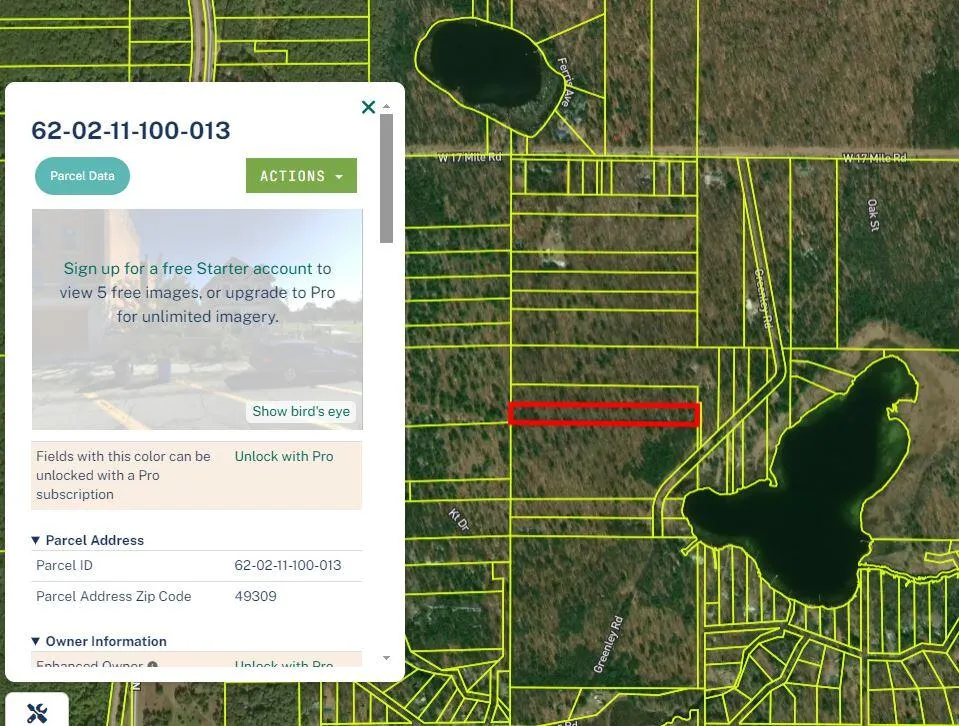Select the Parcel Data tab
This screenshot has height=726, width=959.
tap(82, 176)
